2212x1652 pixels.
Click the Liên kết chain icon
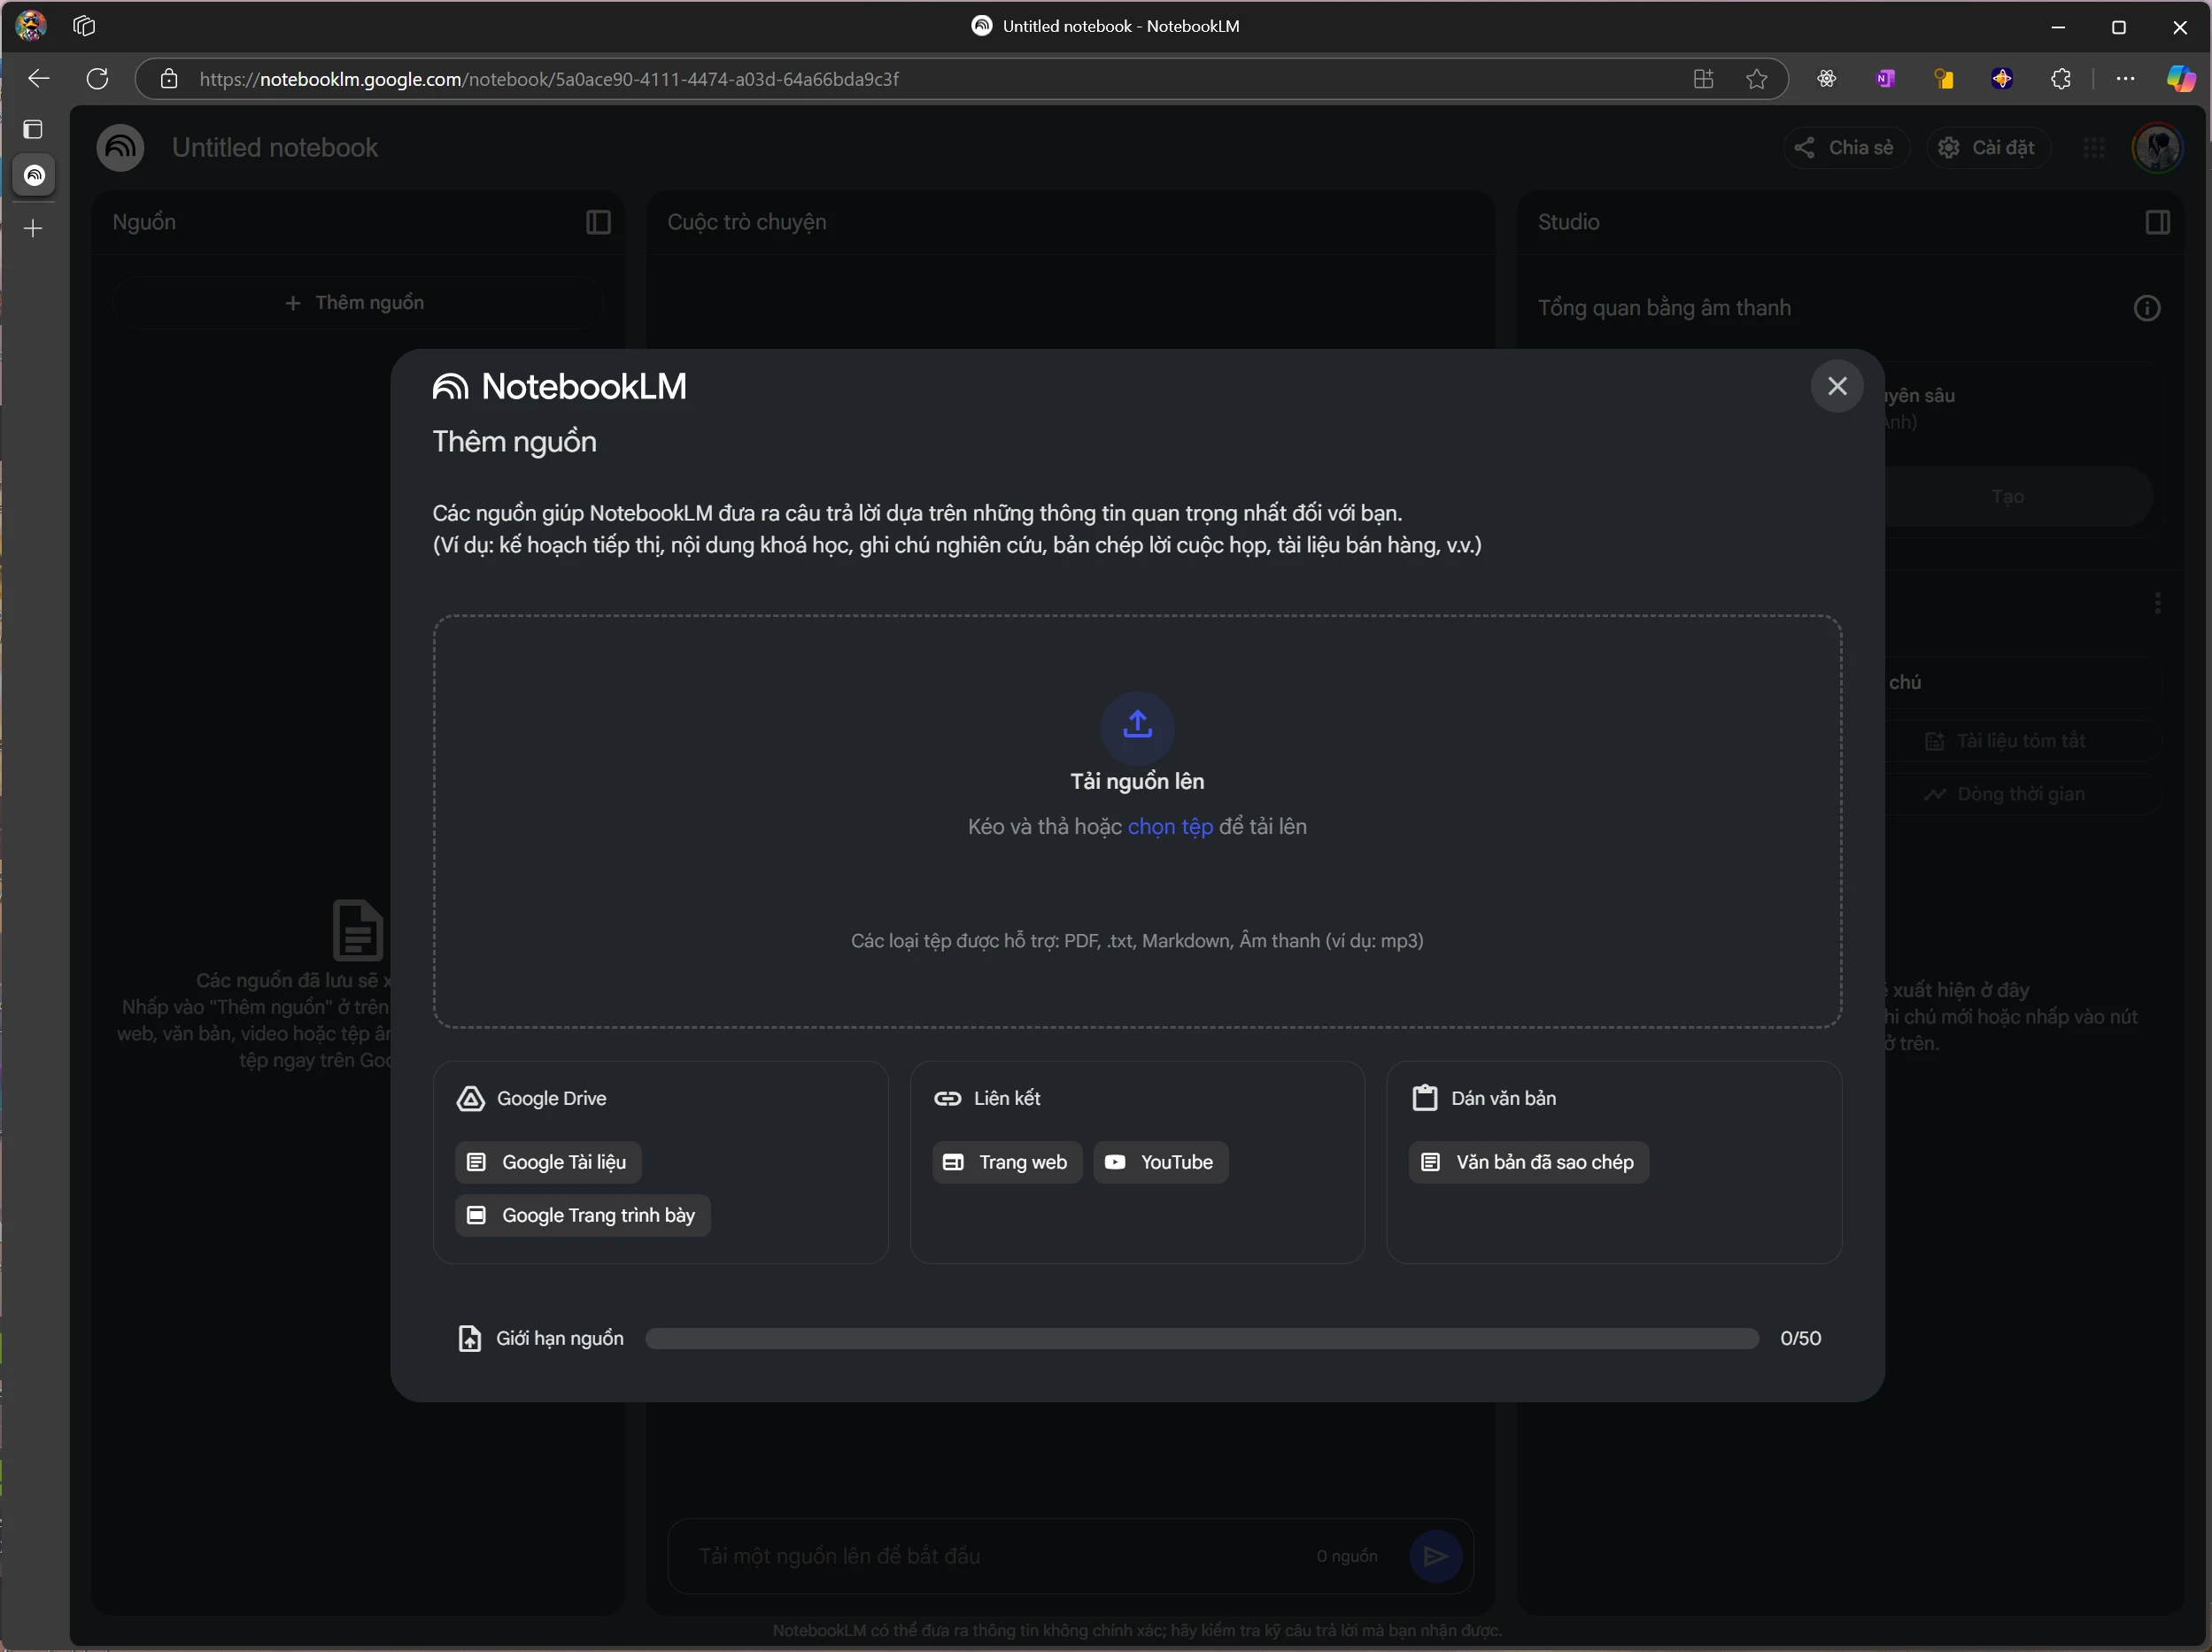[x=947, y=1098]
